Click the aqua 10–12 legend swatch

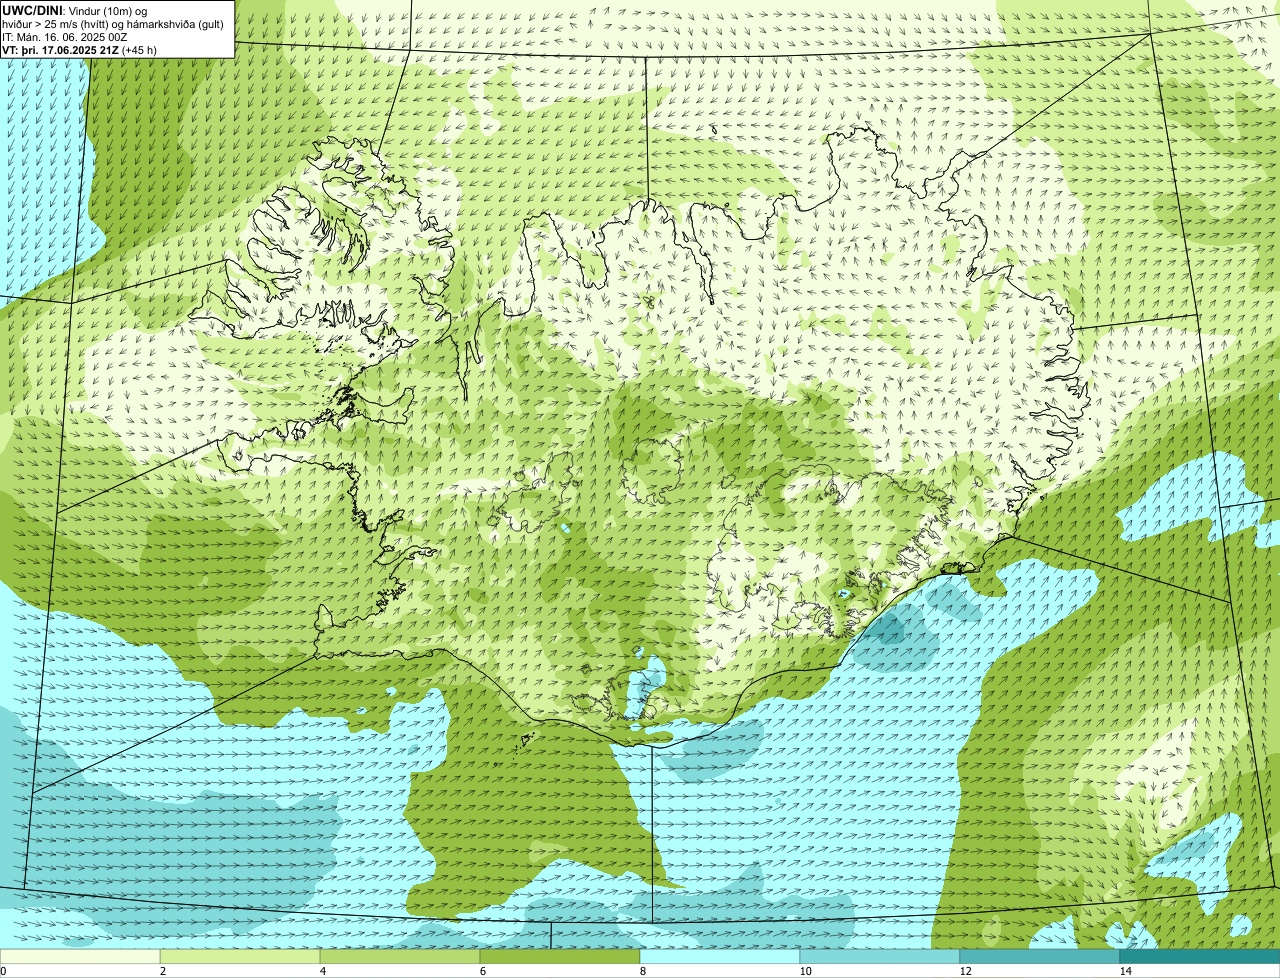[x=880, y=957]
